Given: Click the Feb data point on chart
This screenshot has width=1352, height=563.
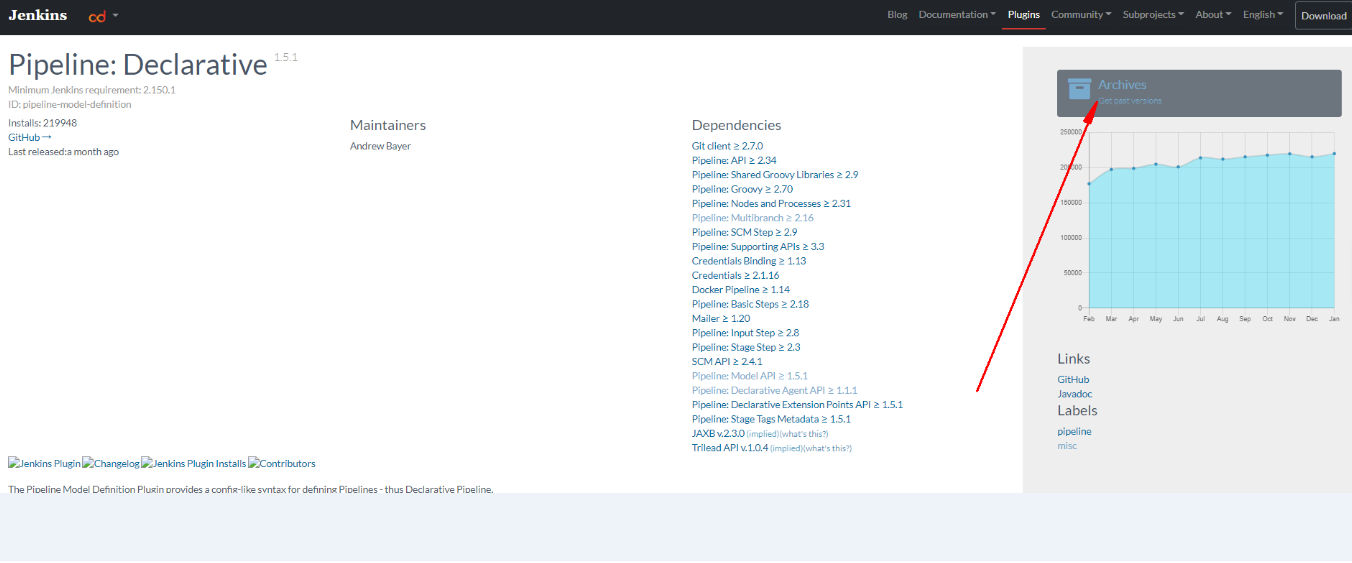Looking at the screenshot, I should pyautogui.click(x=1089, y=183).
